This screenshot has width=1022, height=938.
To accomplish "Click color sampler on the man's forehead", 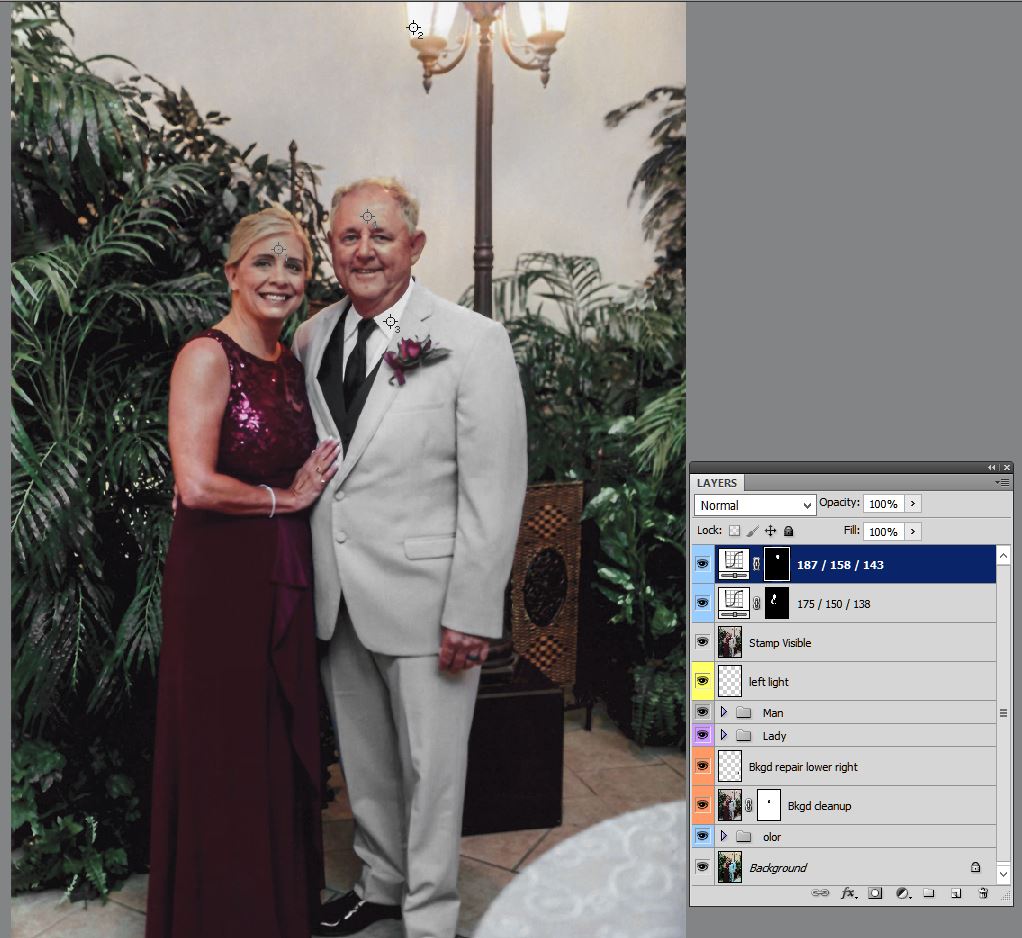I will coord(368,216).
